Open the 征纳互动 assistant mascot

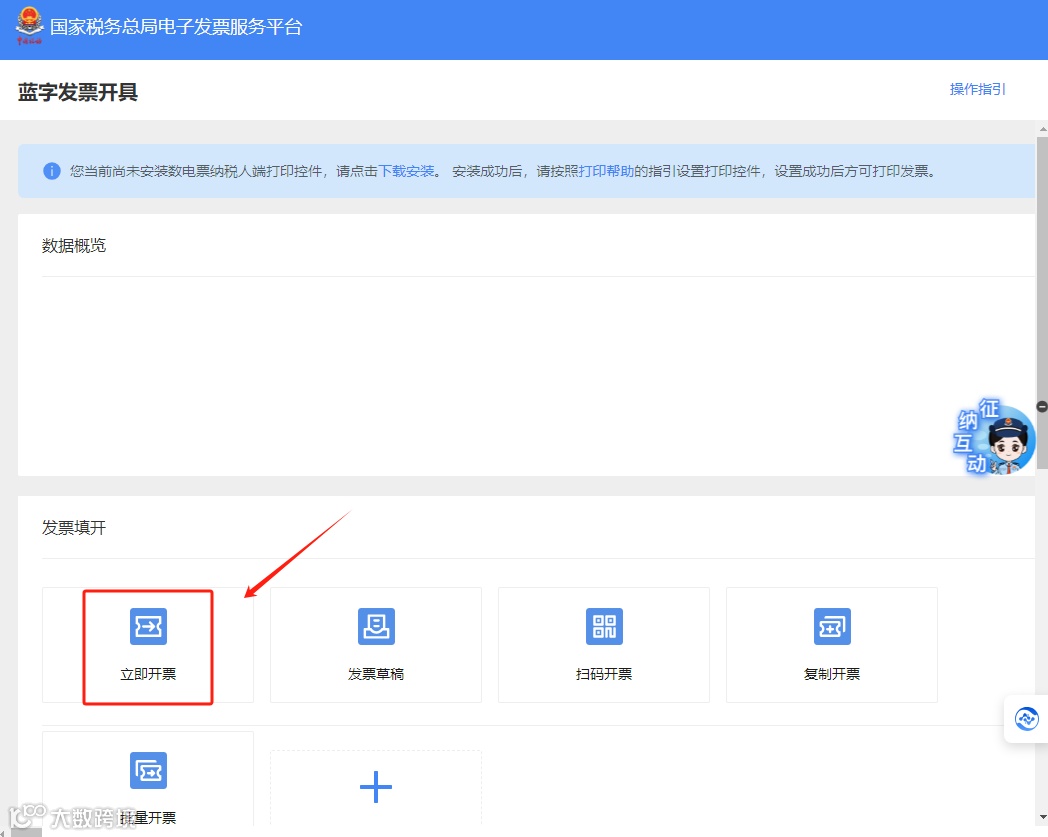(x=994, y=437)
